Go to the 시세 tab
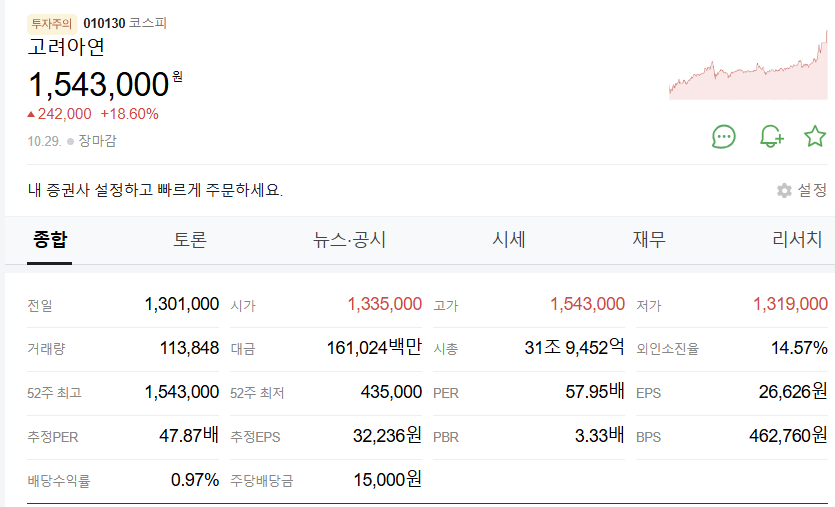835x507 pixels. (508, 240)
